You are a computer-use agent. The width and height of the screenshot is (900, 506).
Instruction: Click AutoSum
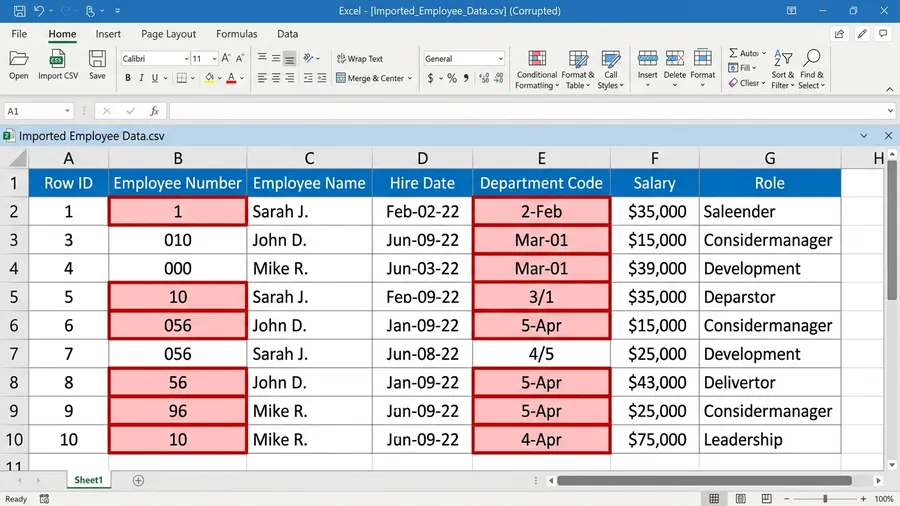tap(748, 53)
